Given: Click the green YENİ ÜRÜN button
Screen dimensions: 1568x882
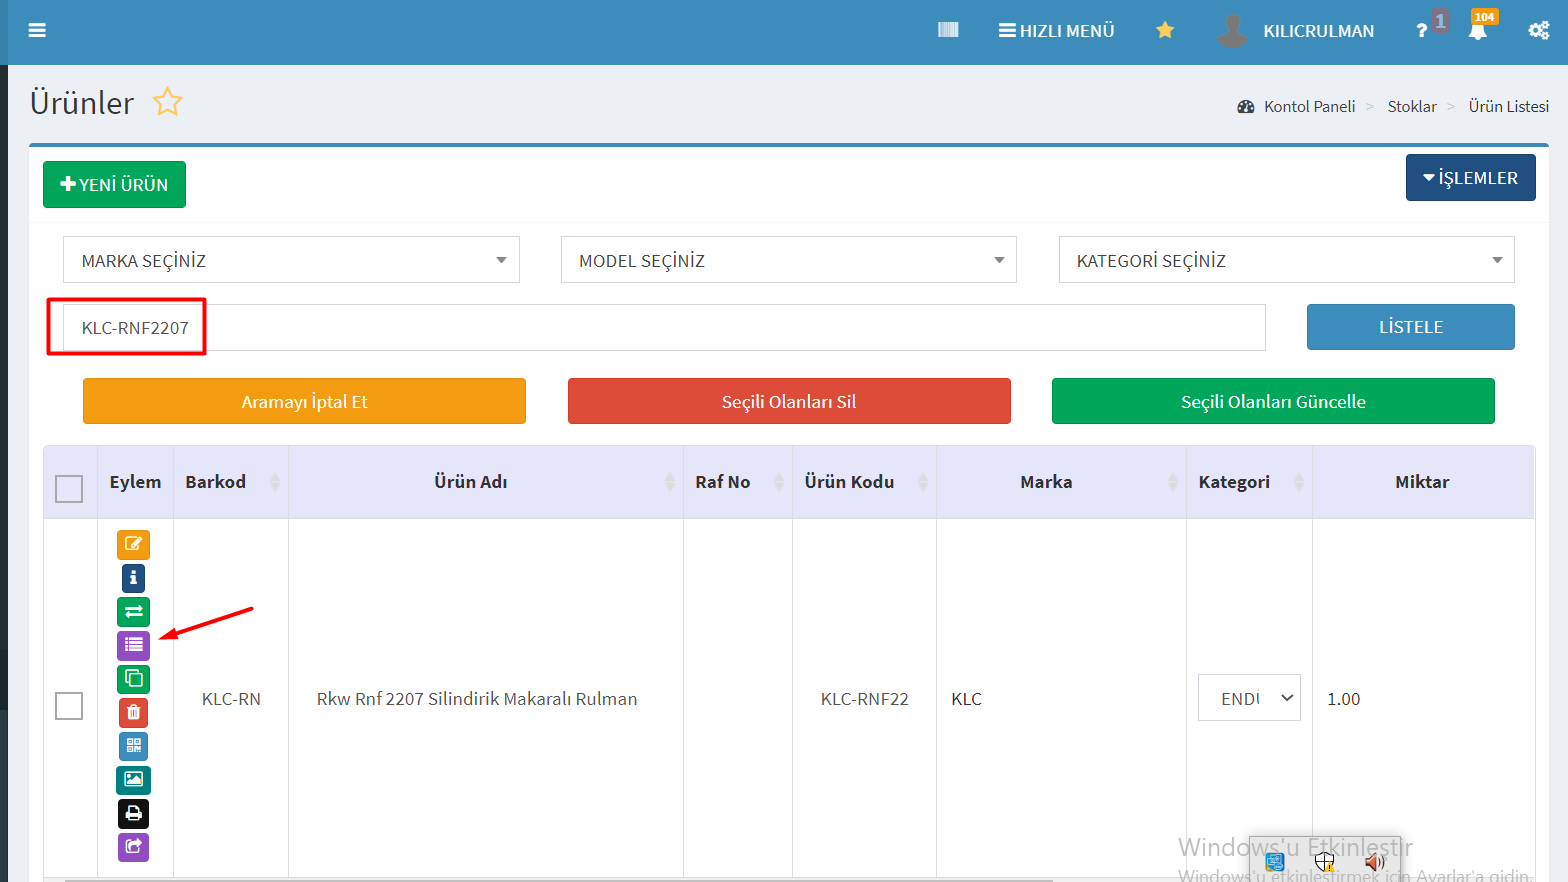Looking at the screenshot, I should pos(114,185).
